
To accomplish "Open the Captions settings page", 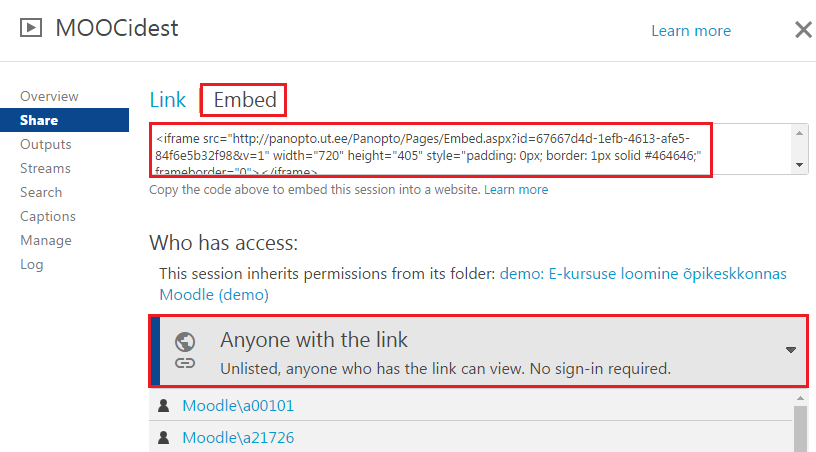I will 48,216.
